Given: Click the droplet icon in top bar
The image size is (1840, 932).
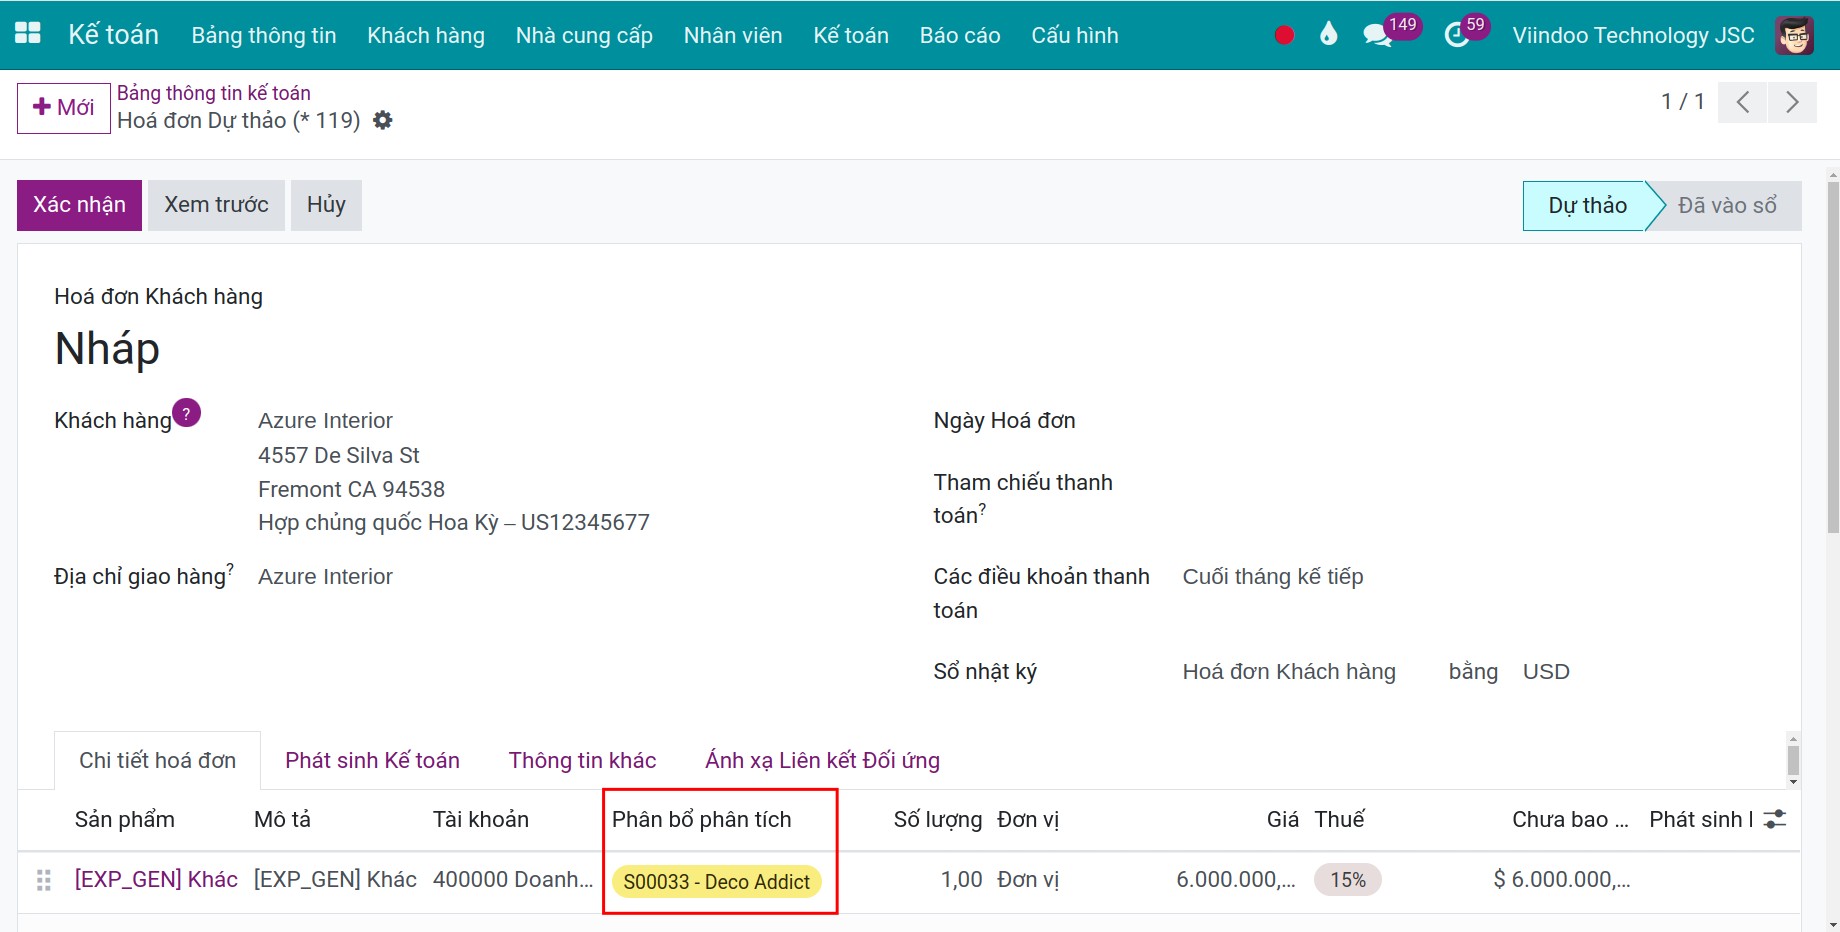Looking at the screenshot, I should pos(1328,35).
